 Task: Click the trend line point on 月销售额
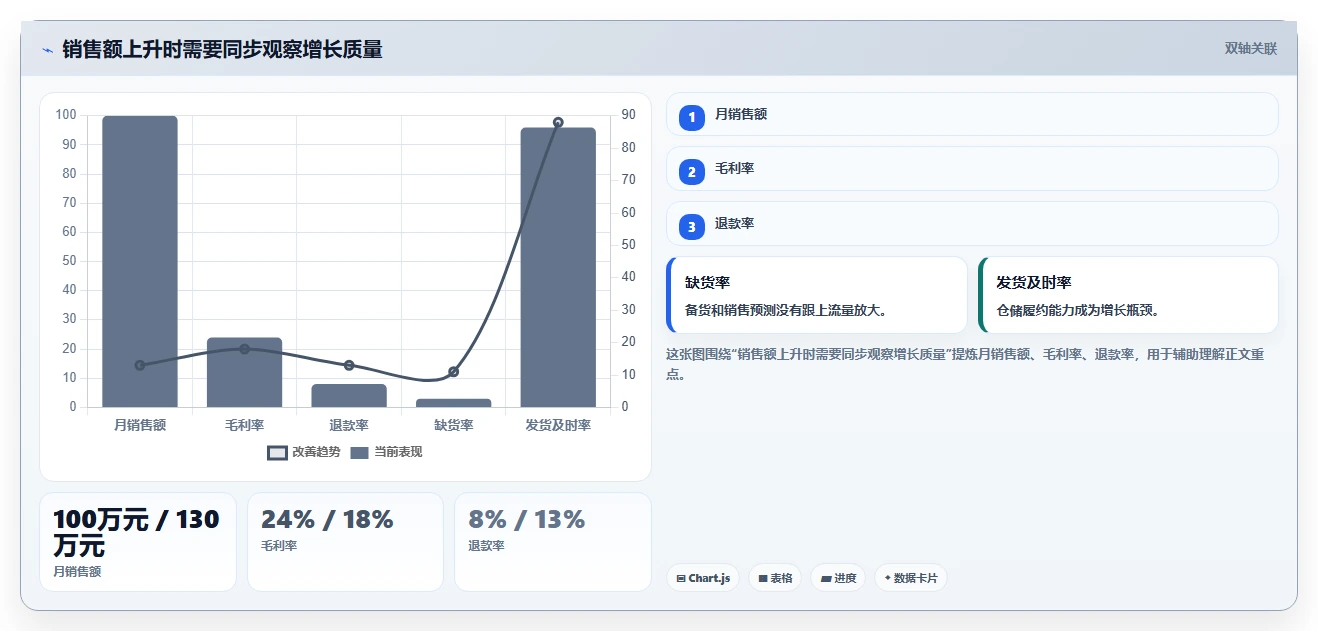(140, 365)
